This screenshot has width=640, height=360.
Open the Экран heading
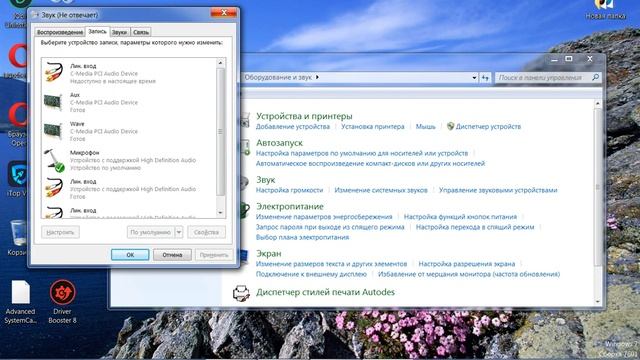pyautogui.click(x=269, y=253)
